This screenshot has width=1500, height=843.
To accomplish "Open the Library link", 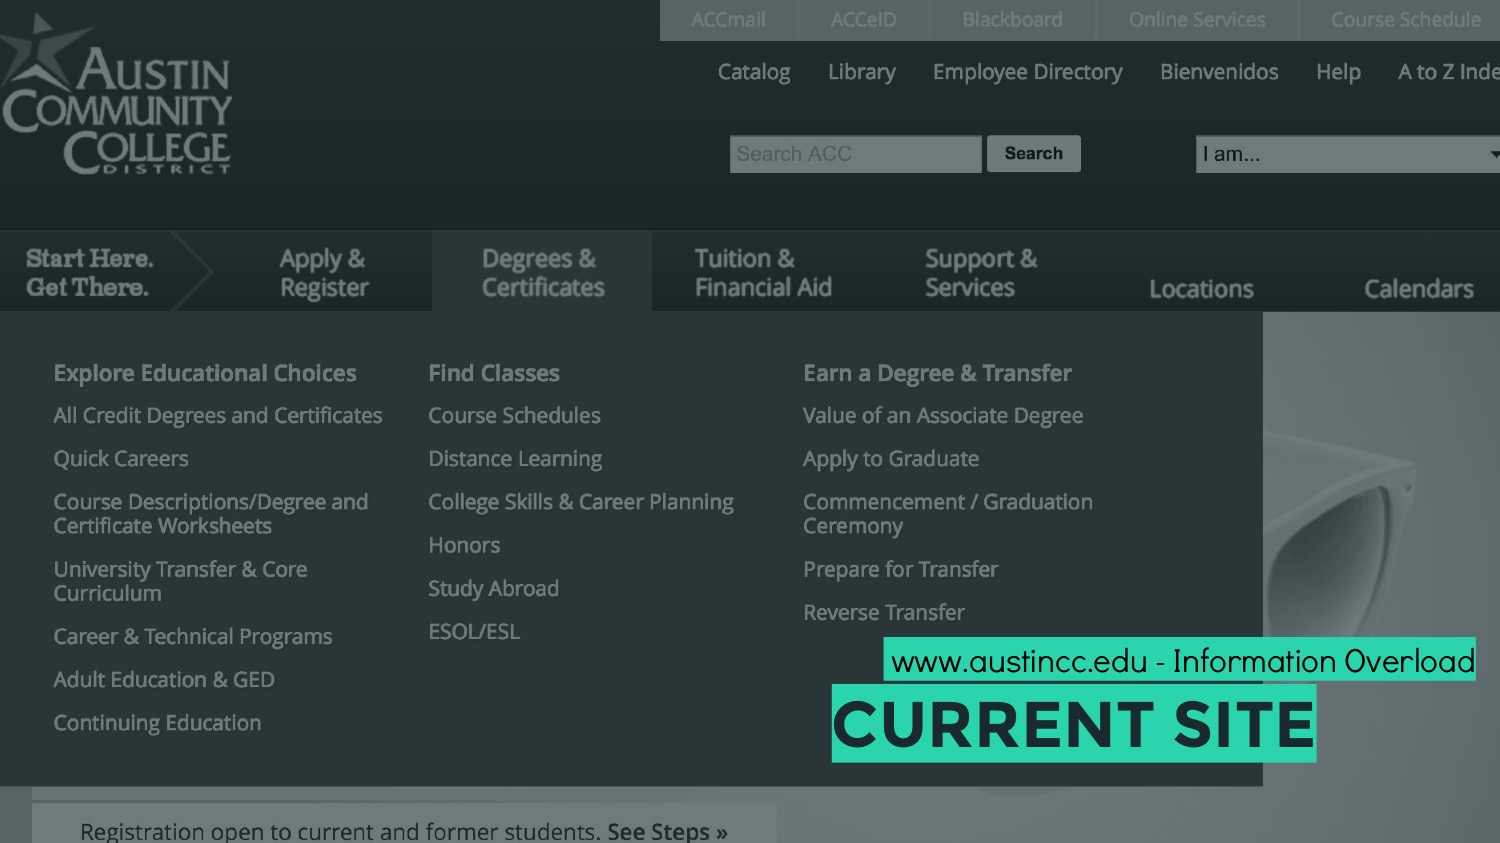I will 861,72.
